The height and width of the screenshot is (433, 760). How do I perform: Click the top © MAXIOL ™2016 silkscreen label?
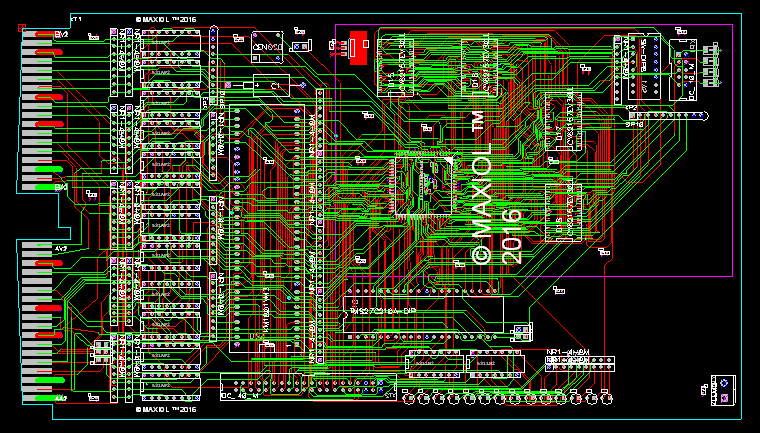167,19
